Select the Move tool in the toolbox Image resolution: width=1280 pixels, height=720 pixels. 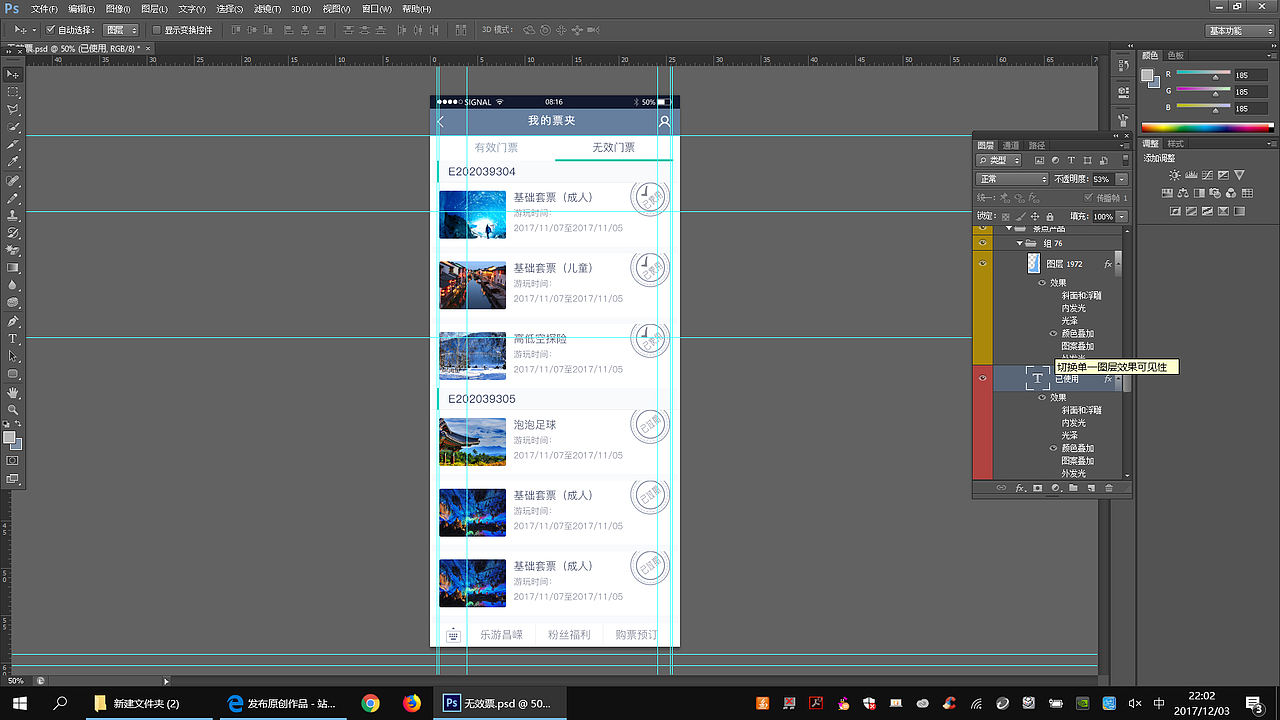(x=13, y=74)
